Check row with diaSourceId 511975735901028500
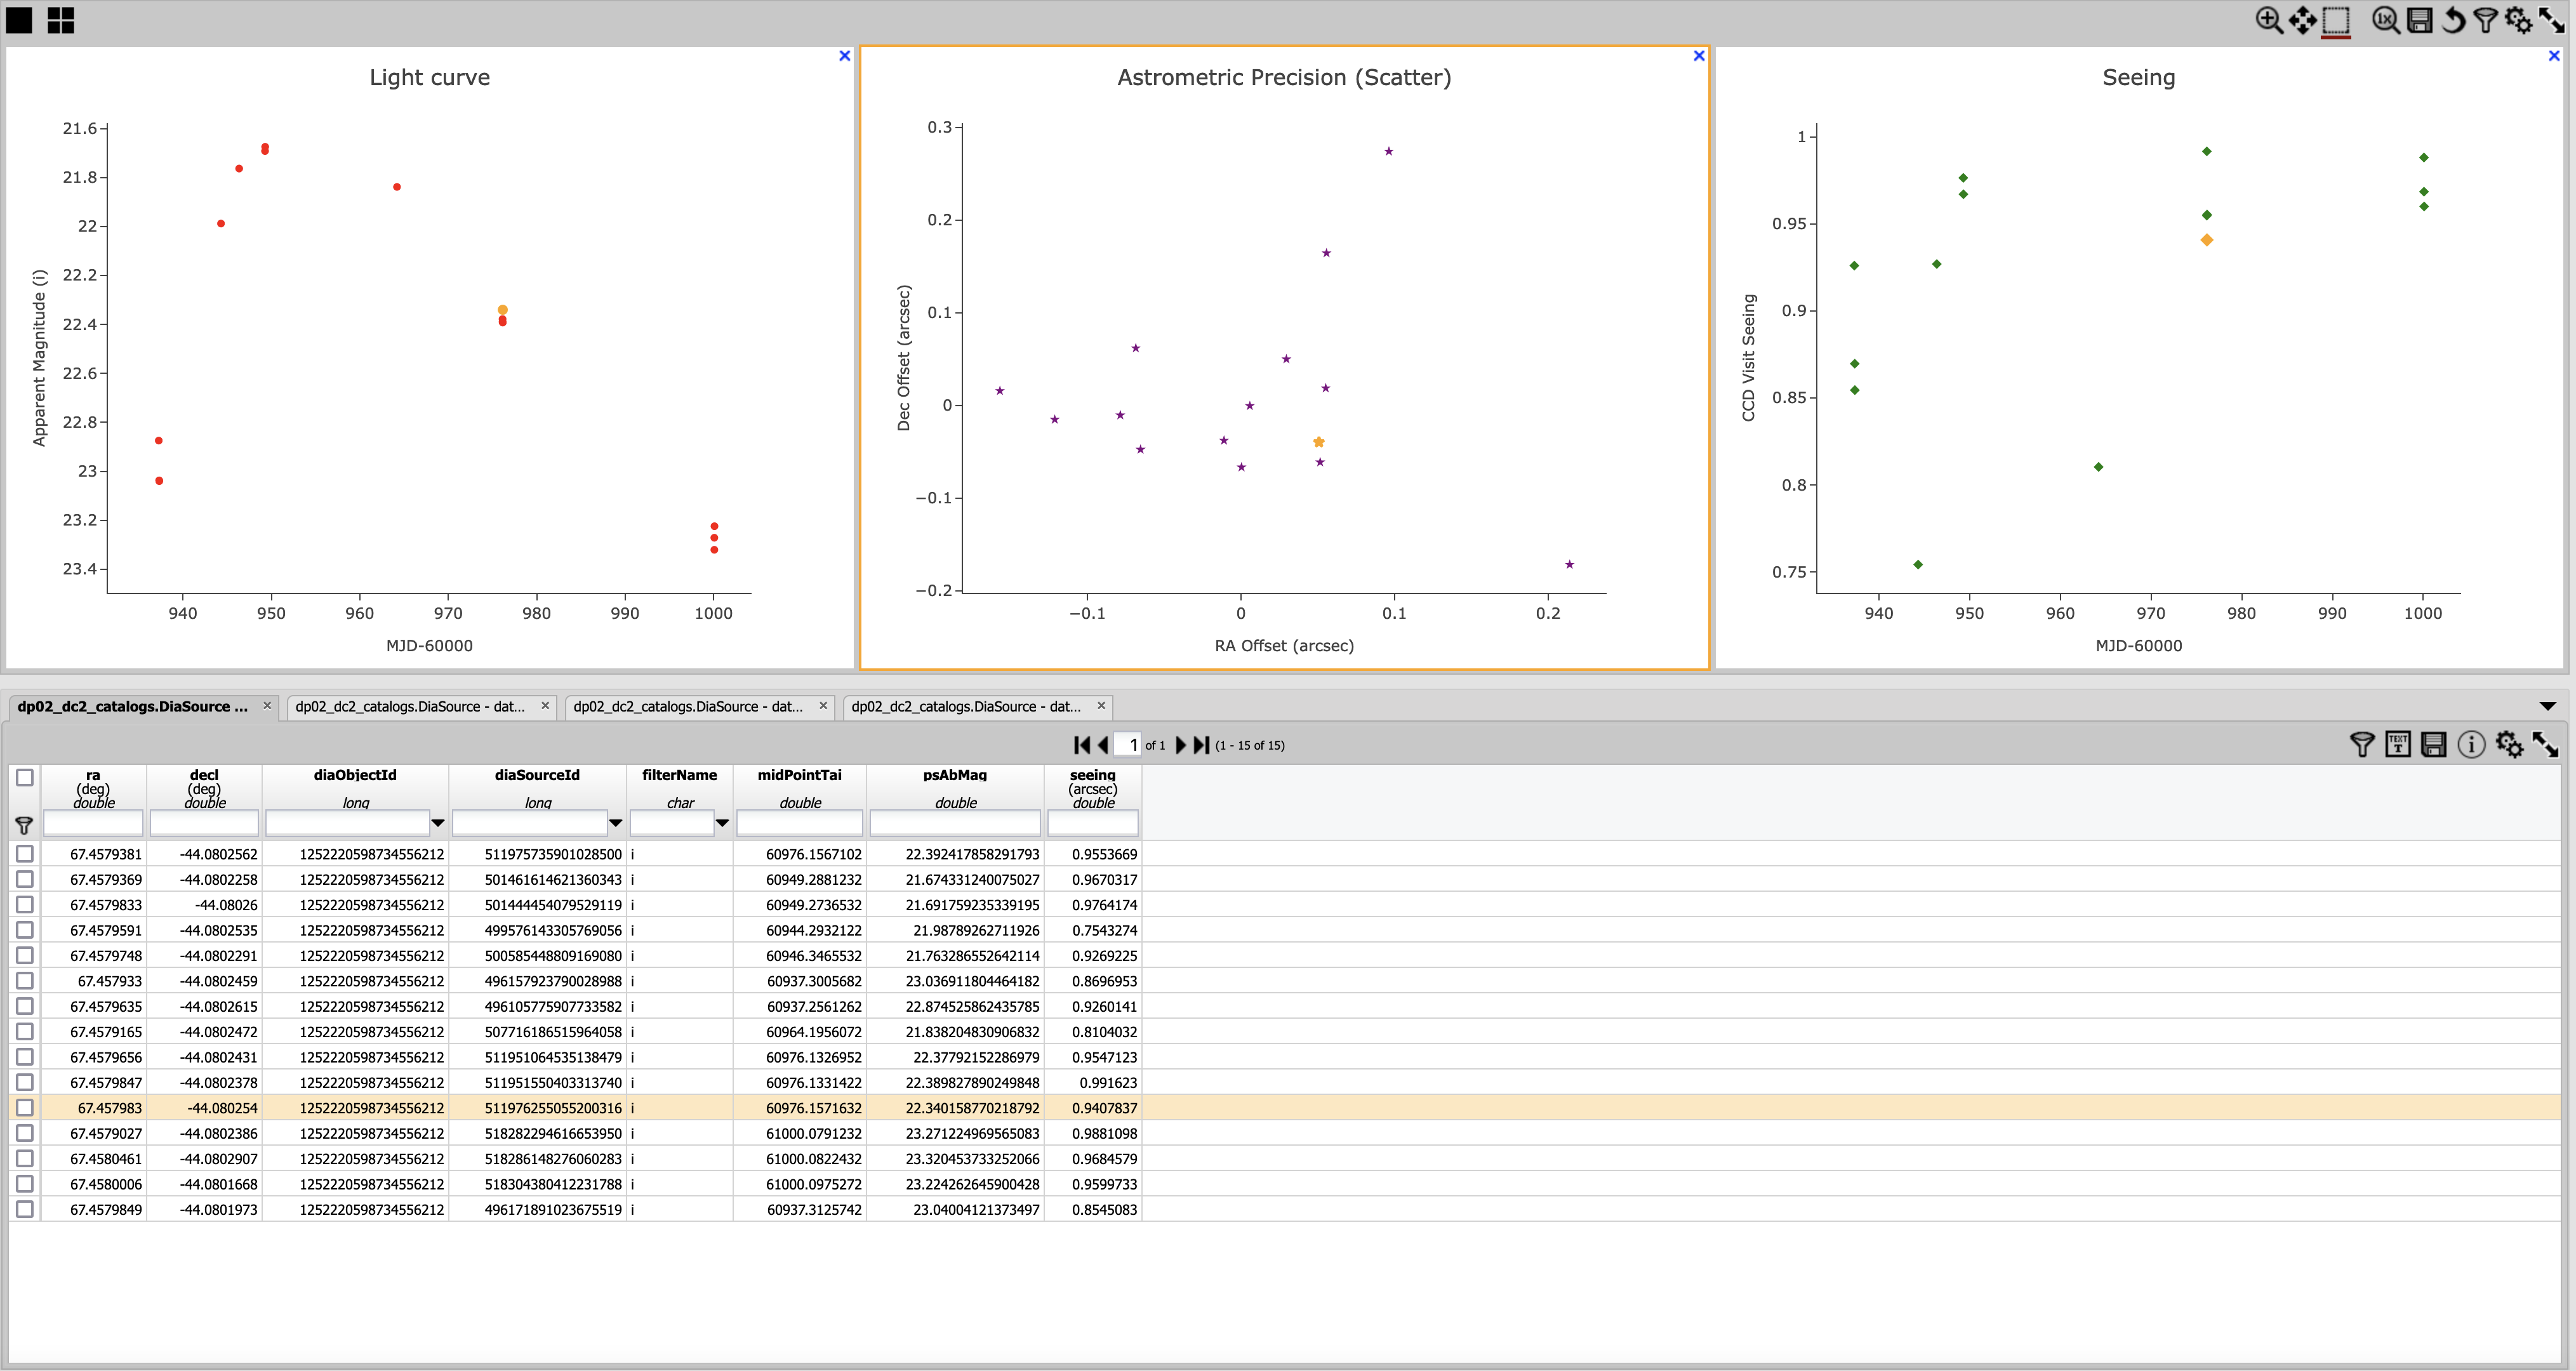The height and width of the screenshot is (1371, 2576). pyautogui.click(x=25, y=854)
